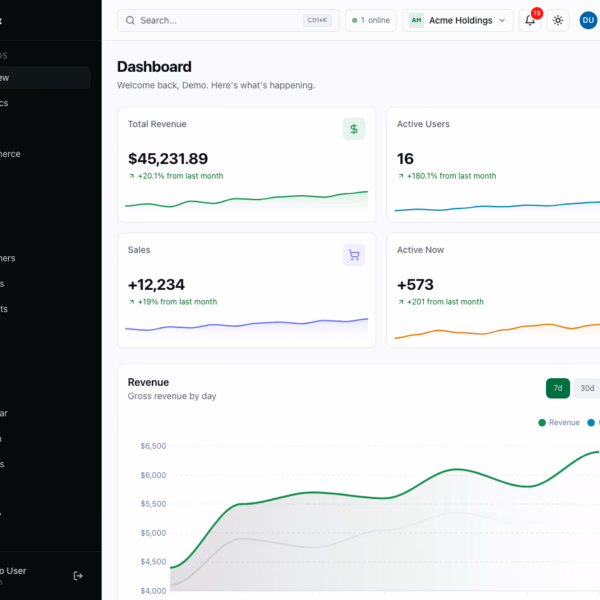Click the $6,500 axis label
600x600 pixels.
tap(153, 446)
